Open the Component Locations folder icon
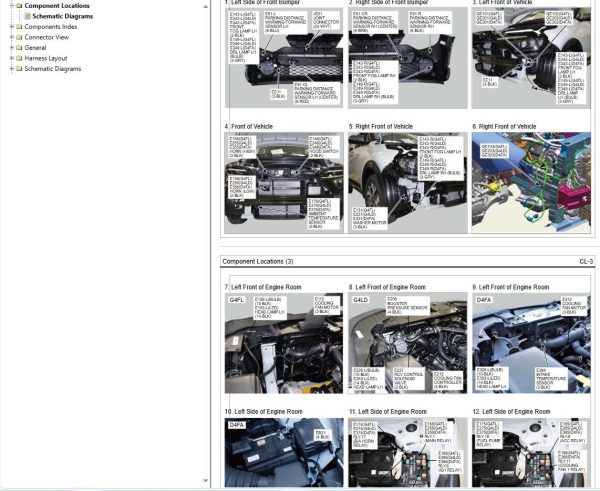This screenshot has height=491, width=600. [x=19, y=6]
